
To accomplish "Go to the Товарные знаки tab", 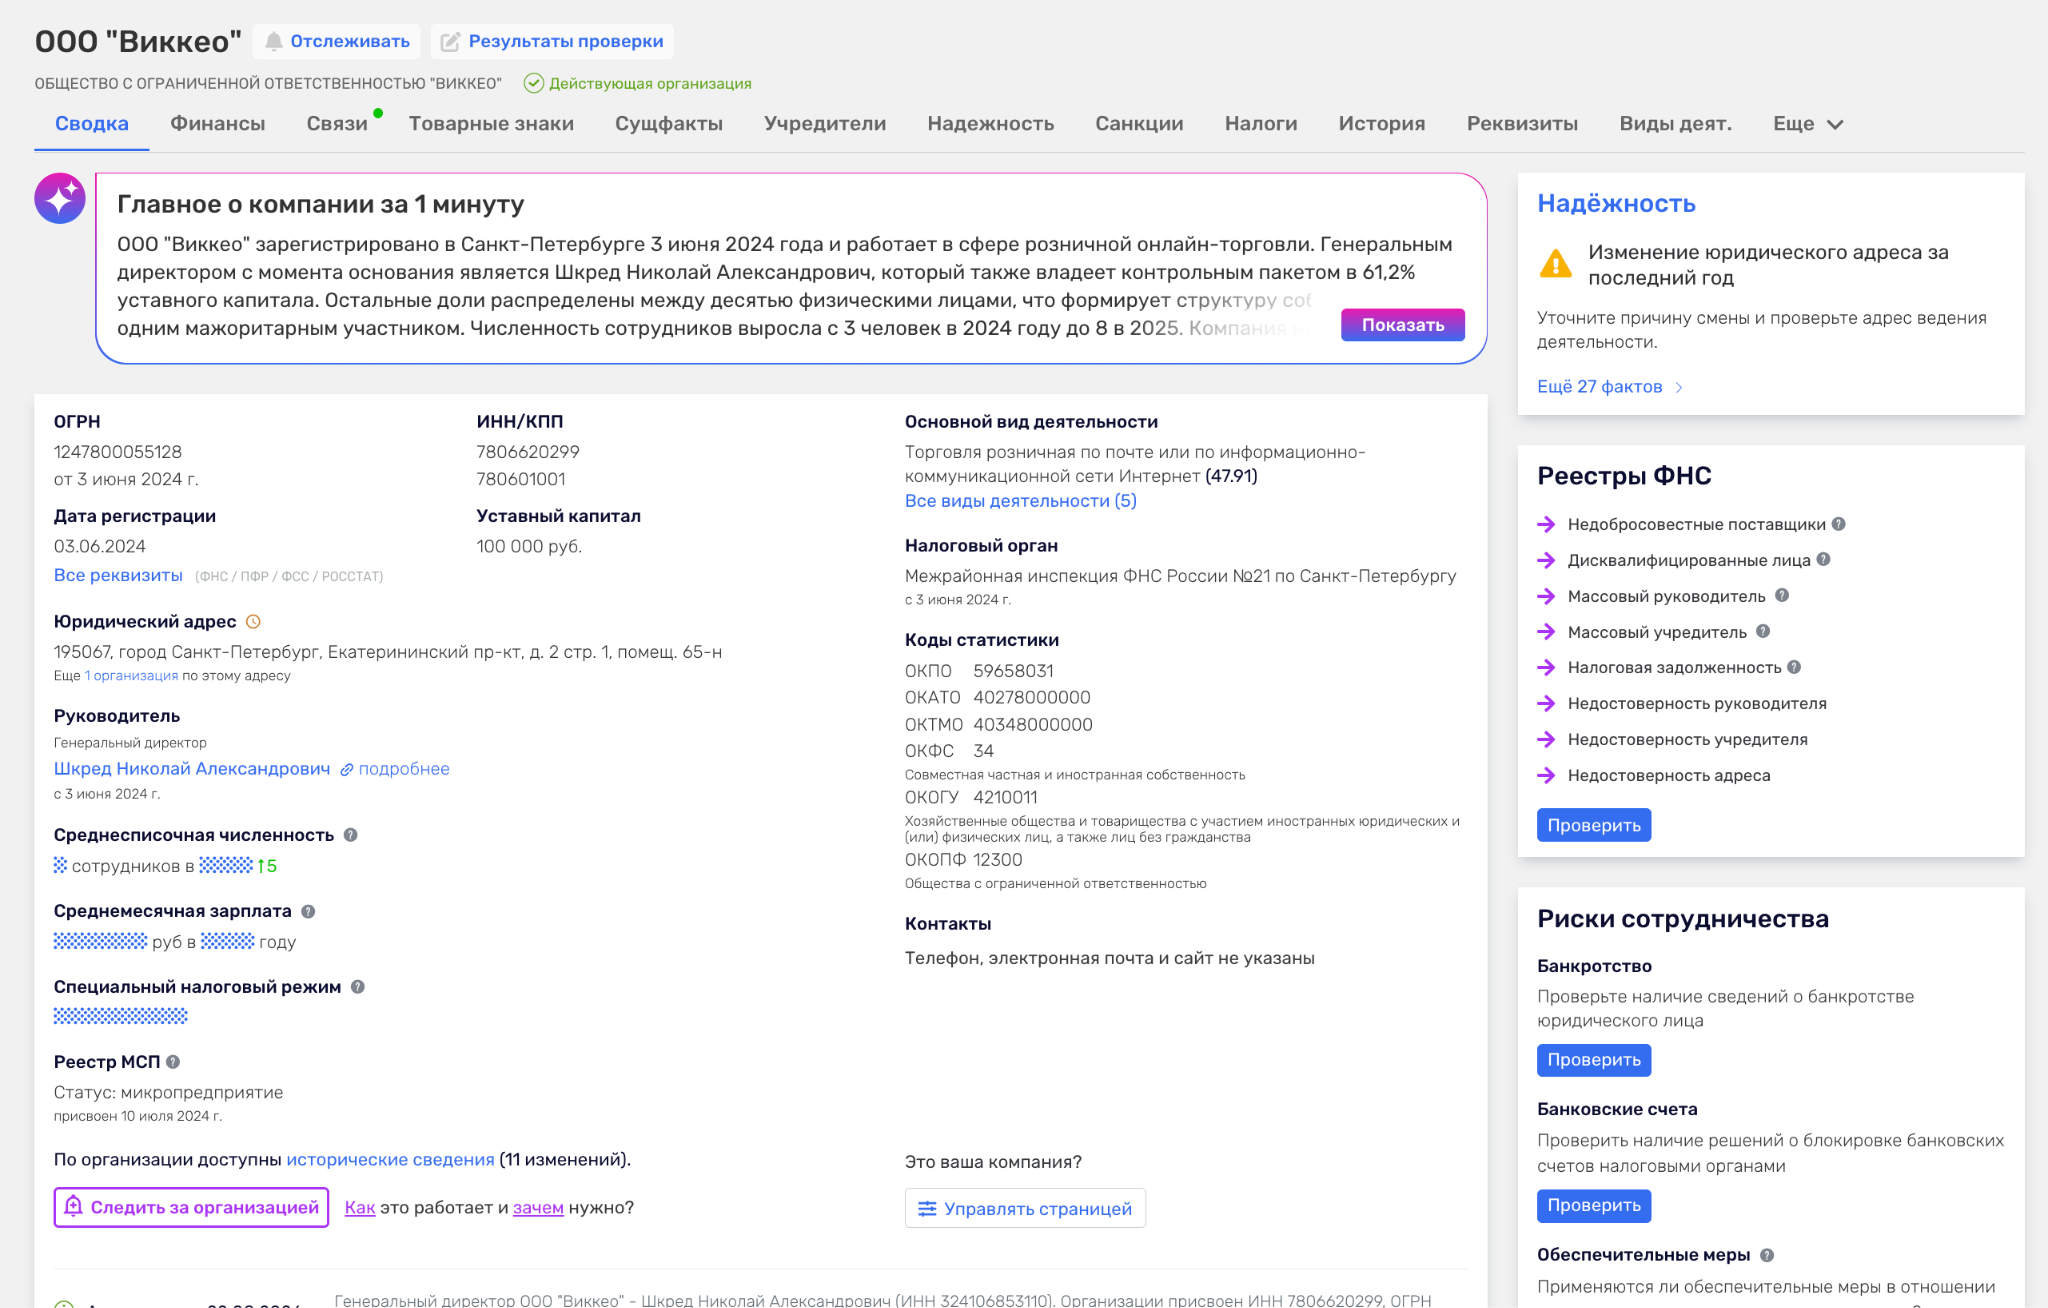I will click(x=491, y=124).
